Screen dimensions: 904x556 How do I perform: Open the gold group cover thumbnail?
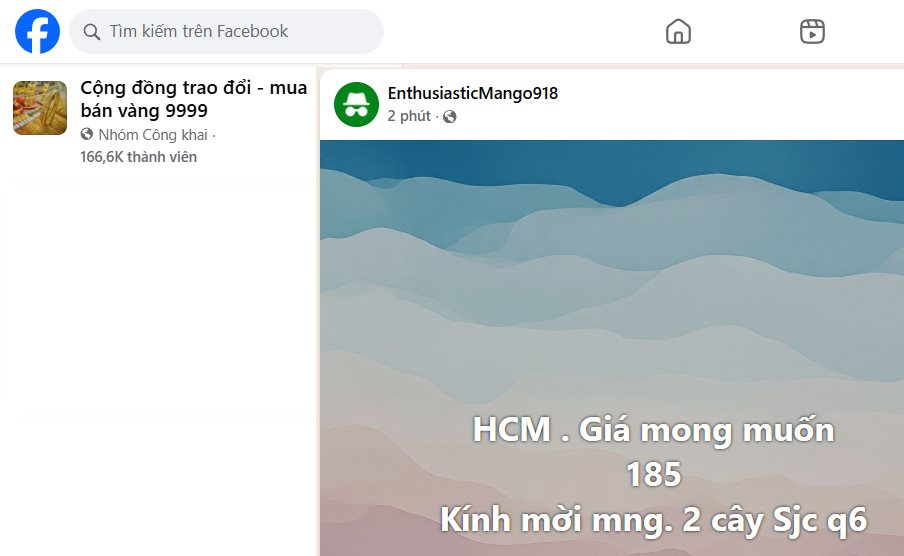(x=40, y=108)
